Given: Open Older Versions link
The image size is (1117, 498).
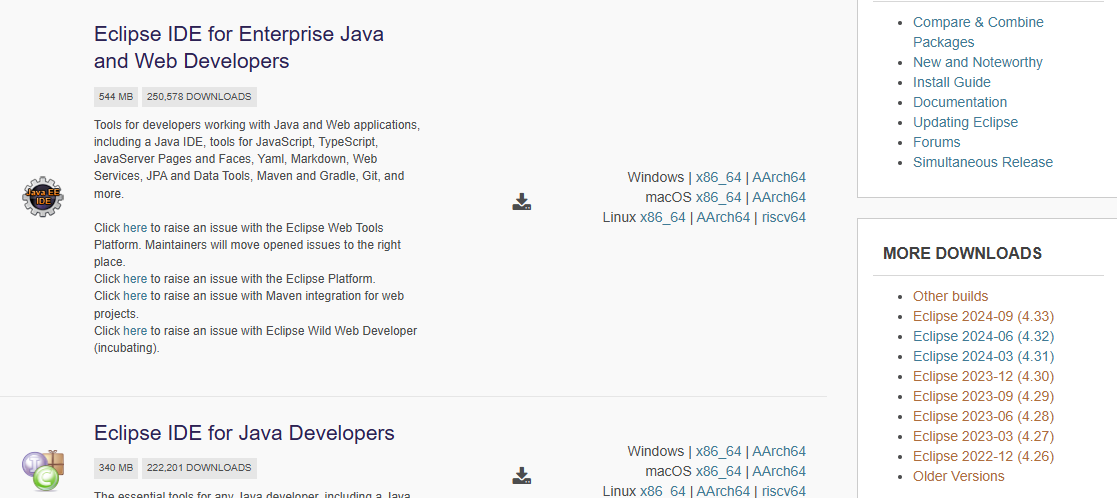Looking at the screenshot, I should [x=958, y=475].
